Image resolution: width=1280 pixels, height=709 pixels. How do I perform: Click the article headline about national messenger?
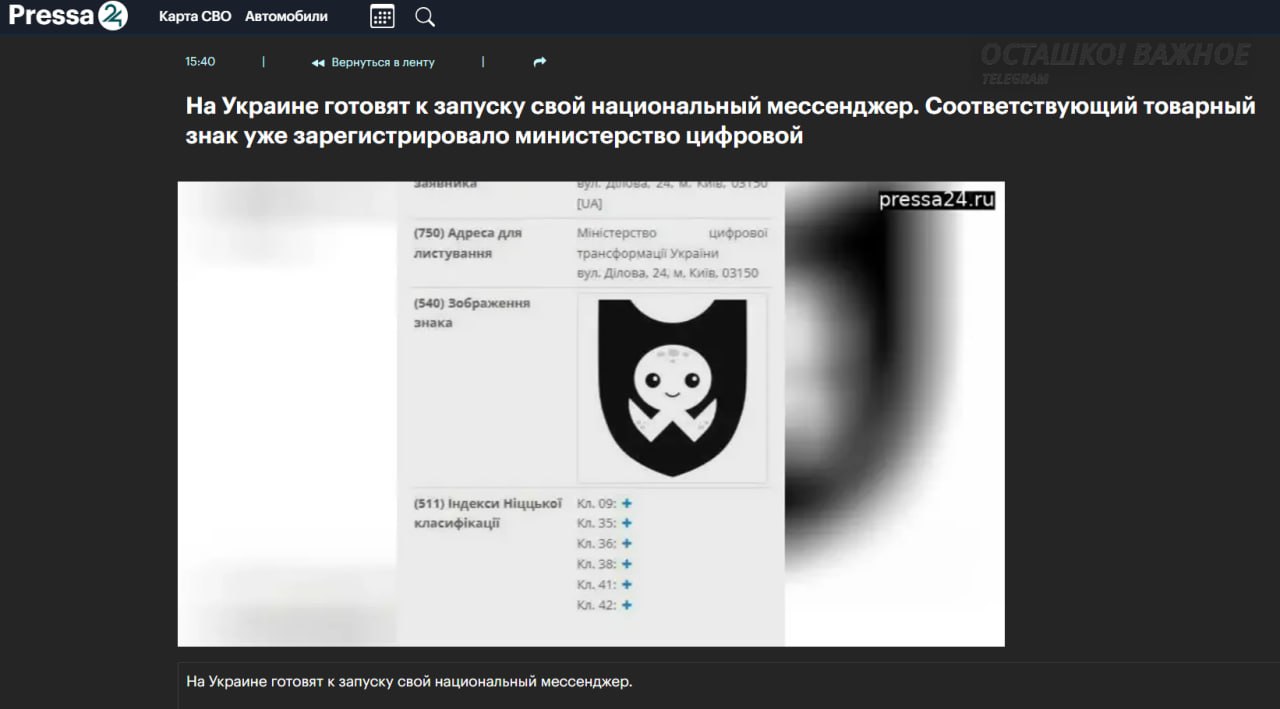(720, 121)
